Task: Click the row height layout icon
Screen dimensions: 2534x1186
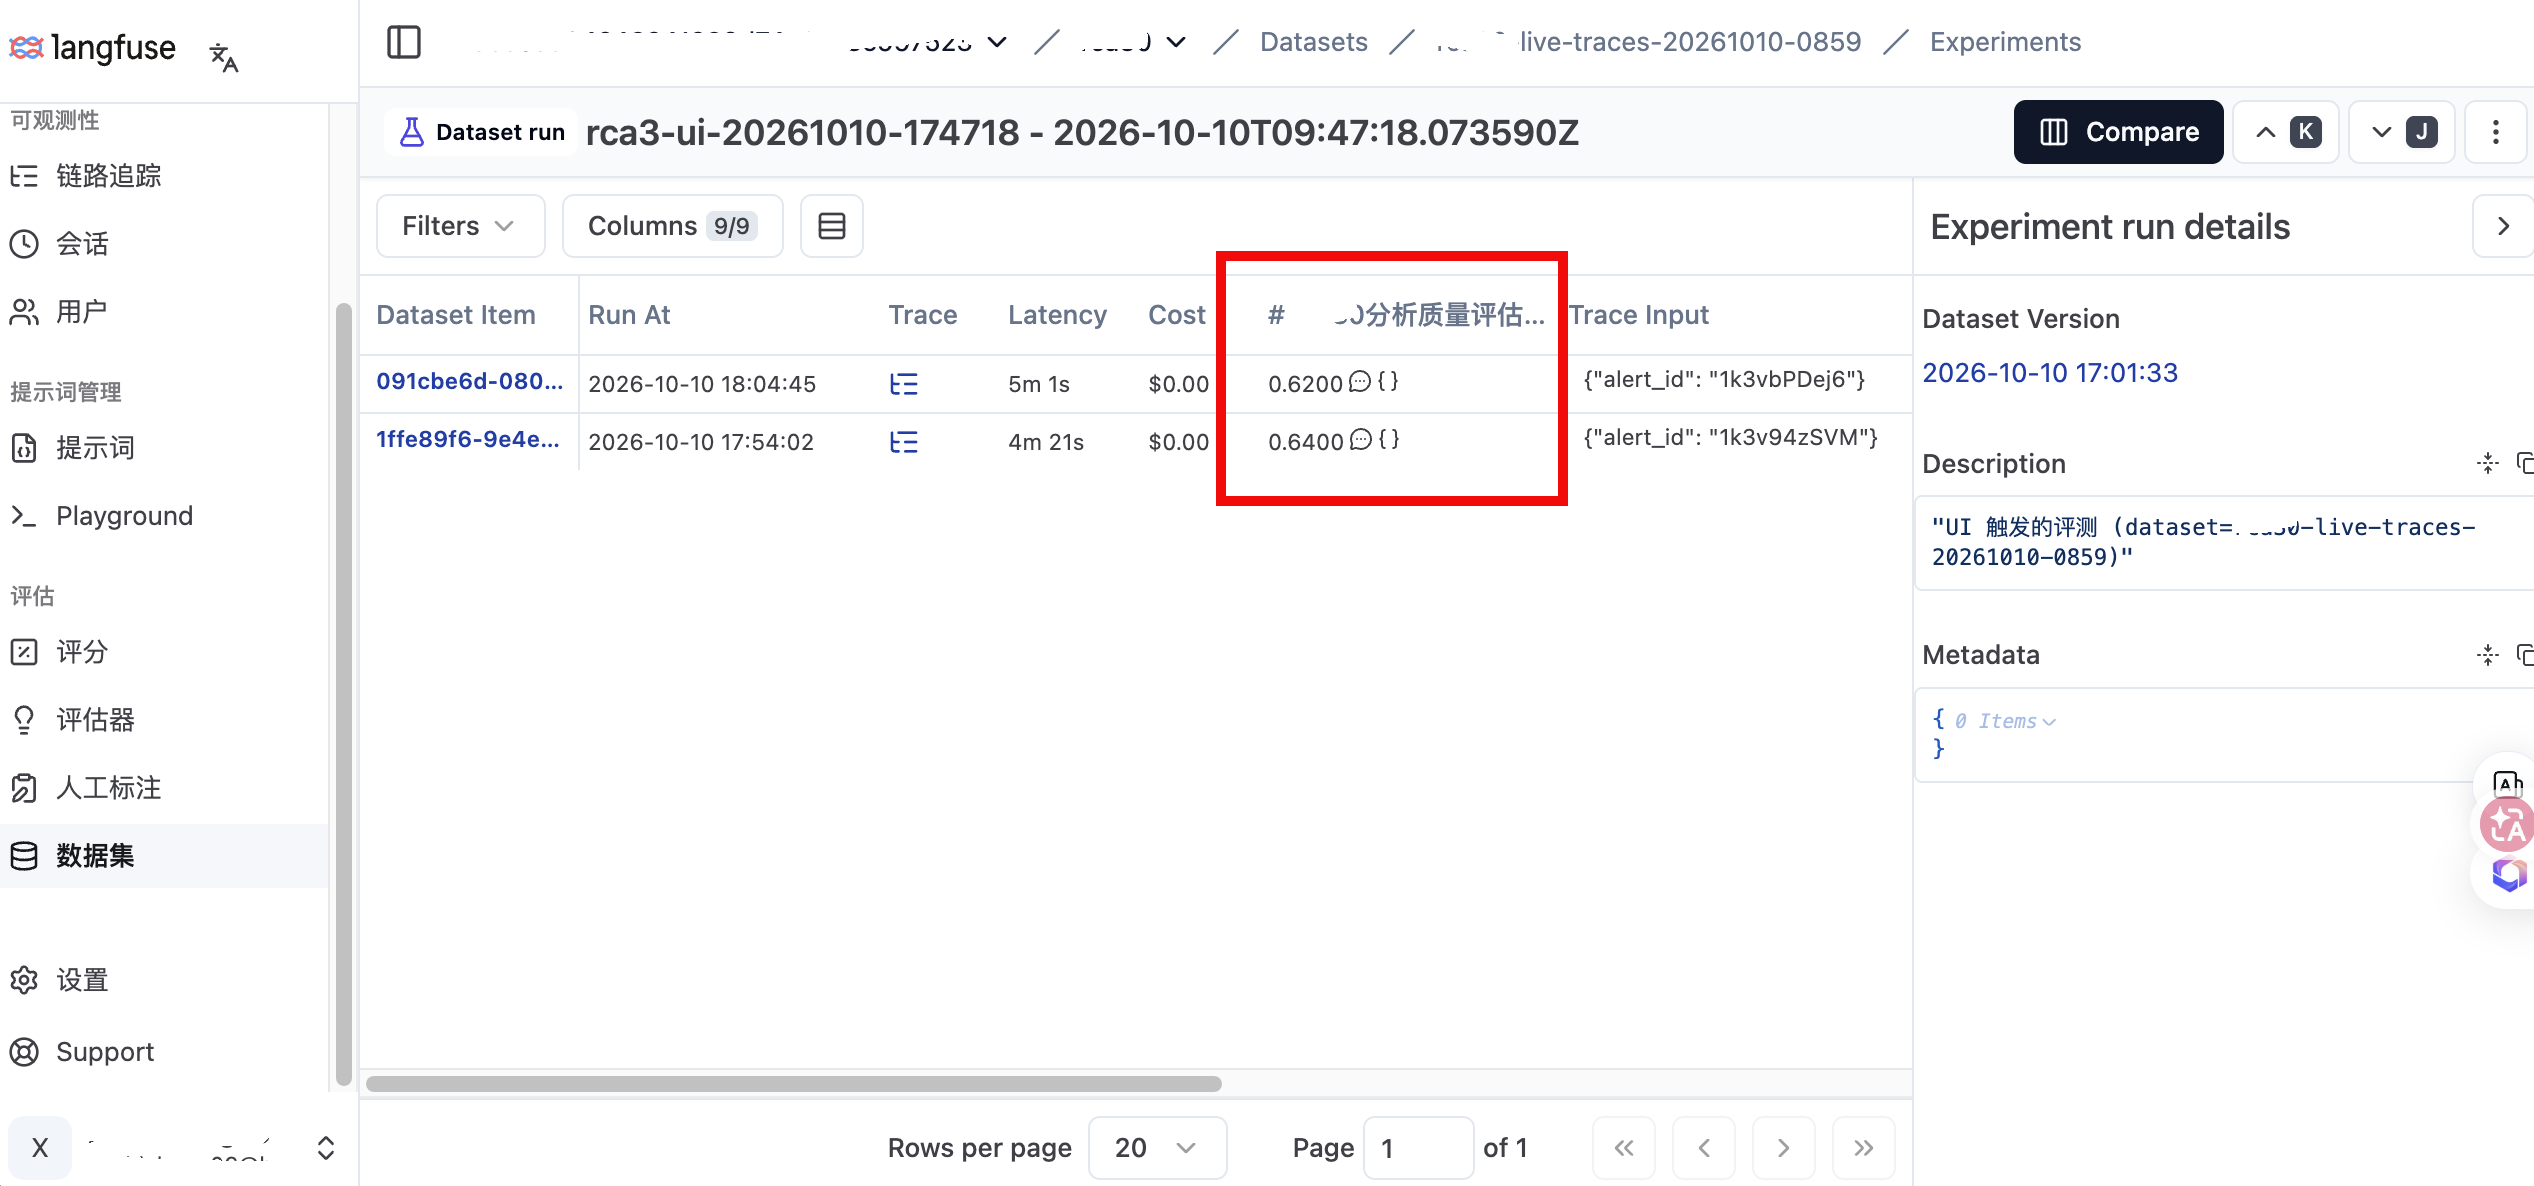Action: 832,226
